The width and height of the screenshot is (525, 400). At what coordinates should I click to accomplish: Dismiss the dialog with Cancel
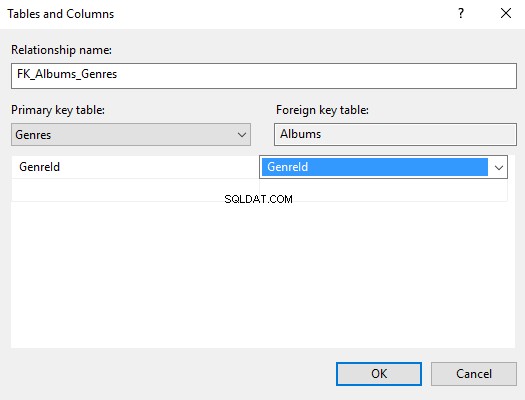click(473, 374)
